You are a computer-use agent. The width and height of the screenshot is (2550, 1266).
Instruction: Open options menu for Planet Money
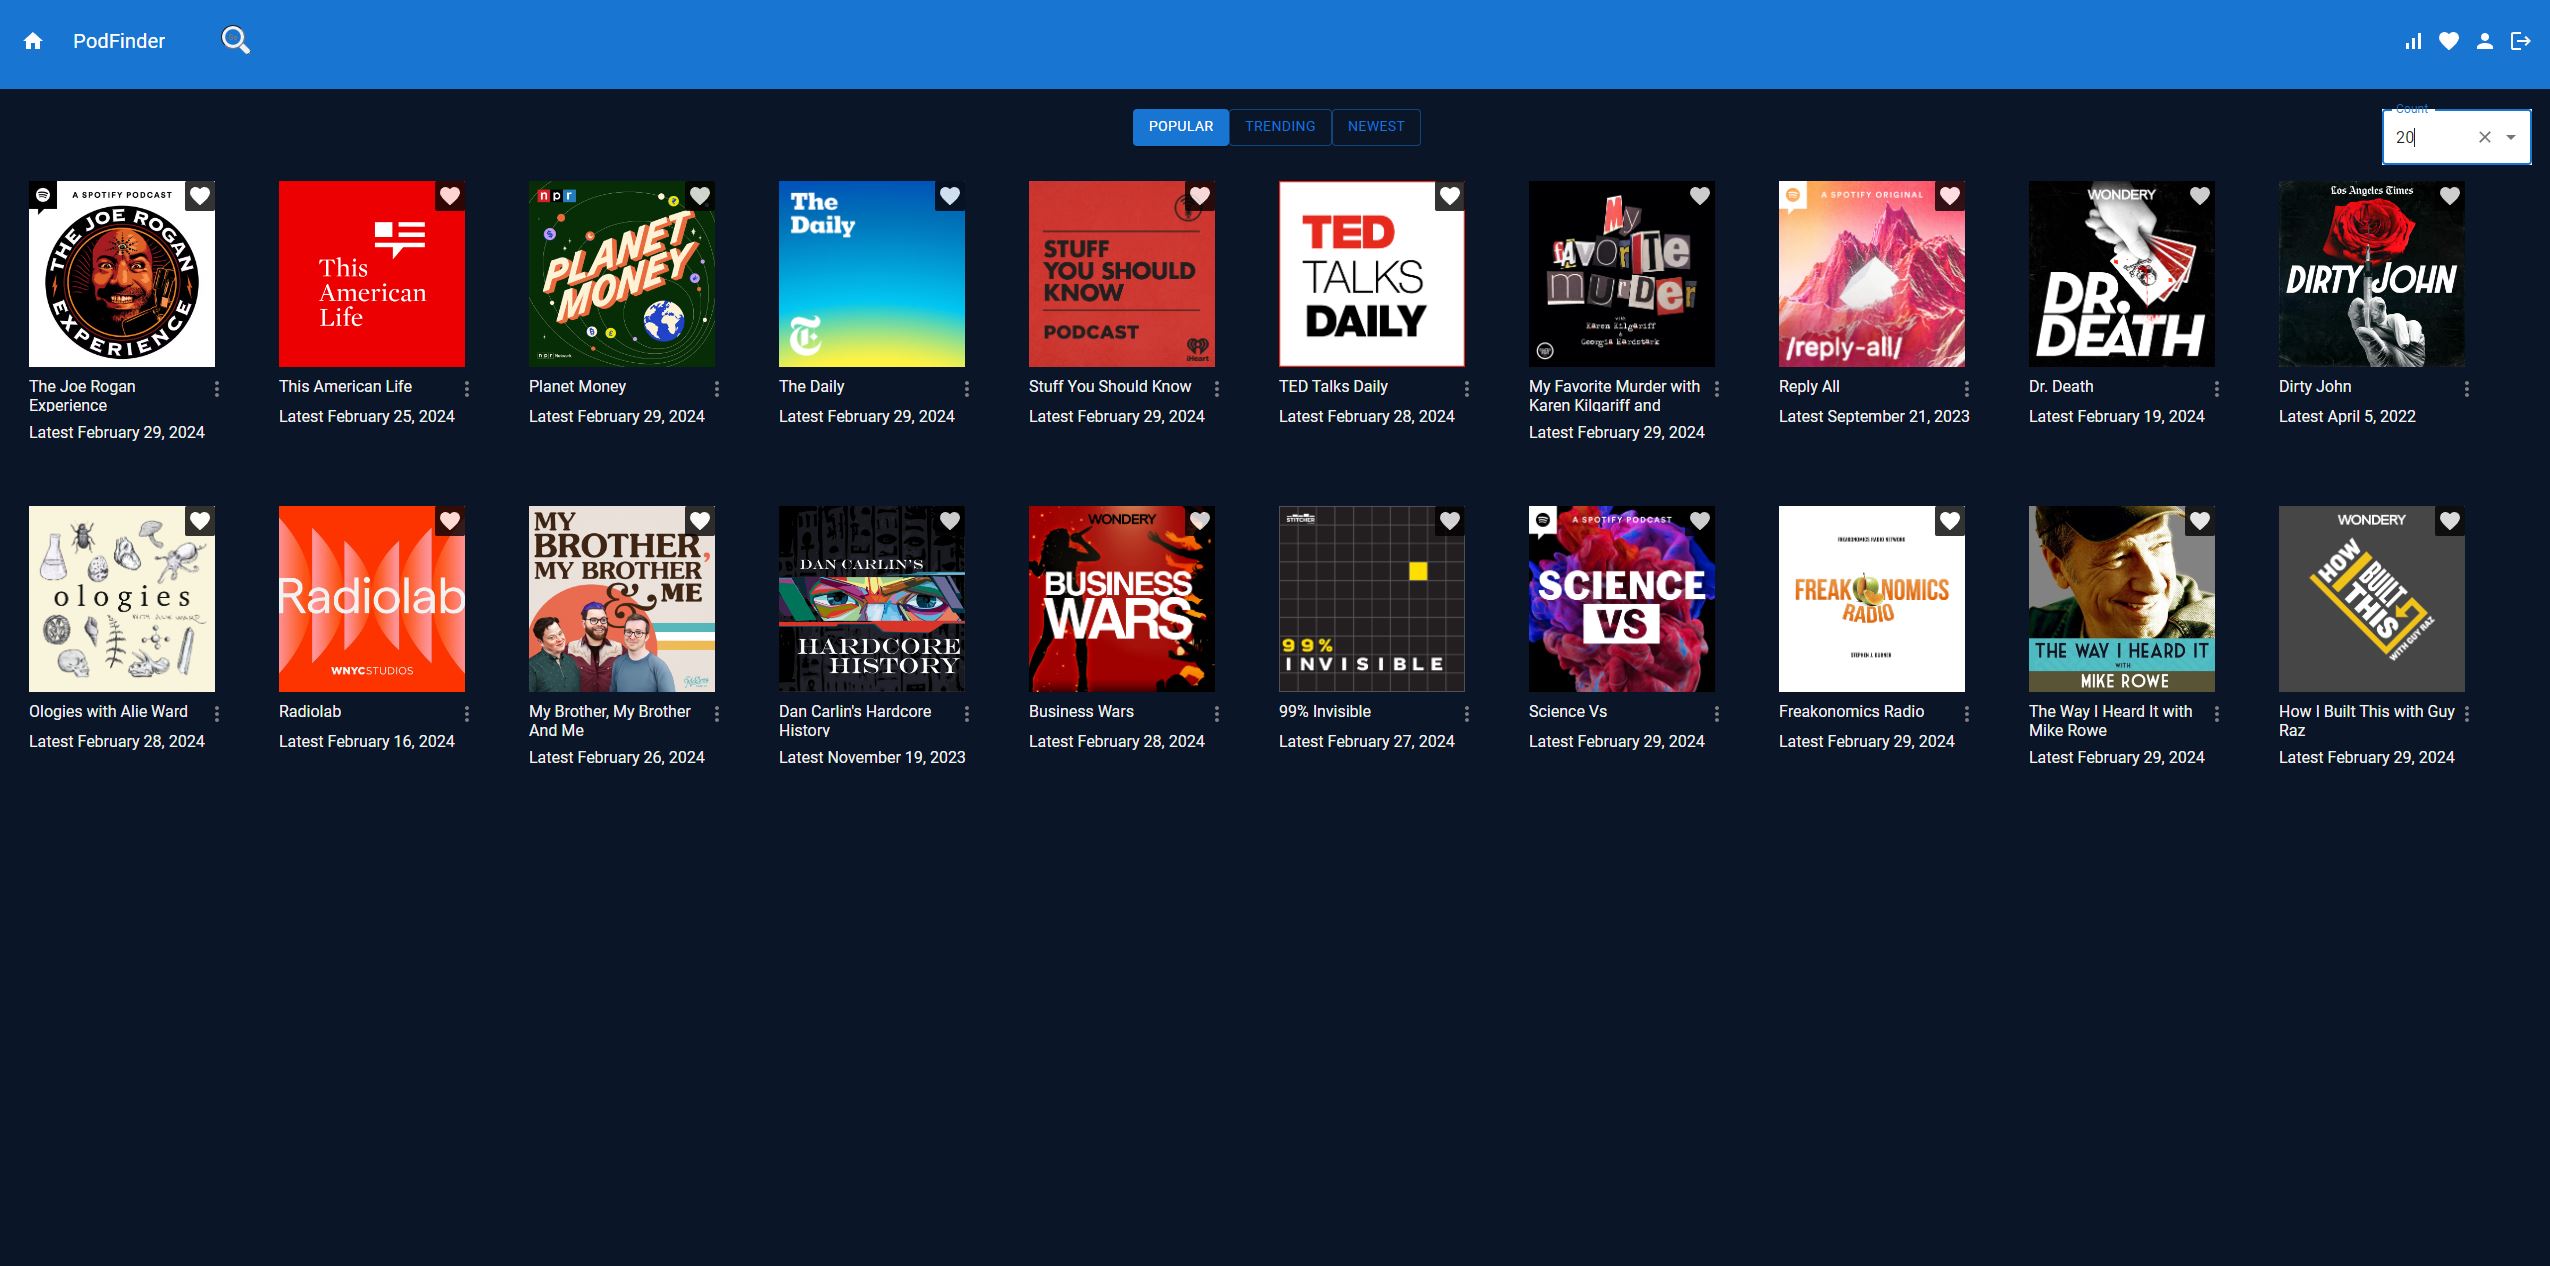tap(716, 389)
